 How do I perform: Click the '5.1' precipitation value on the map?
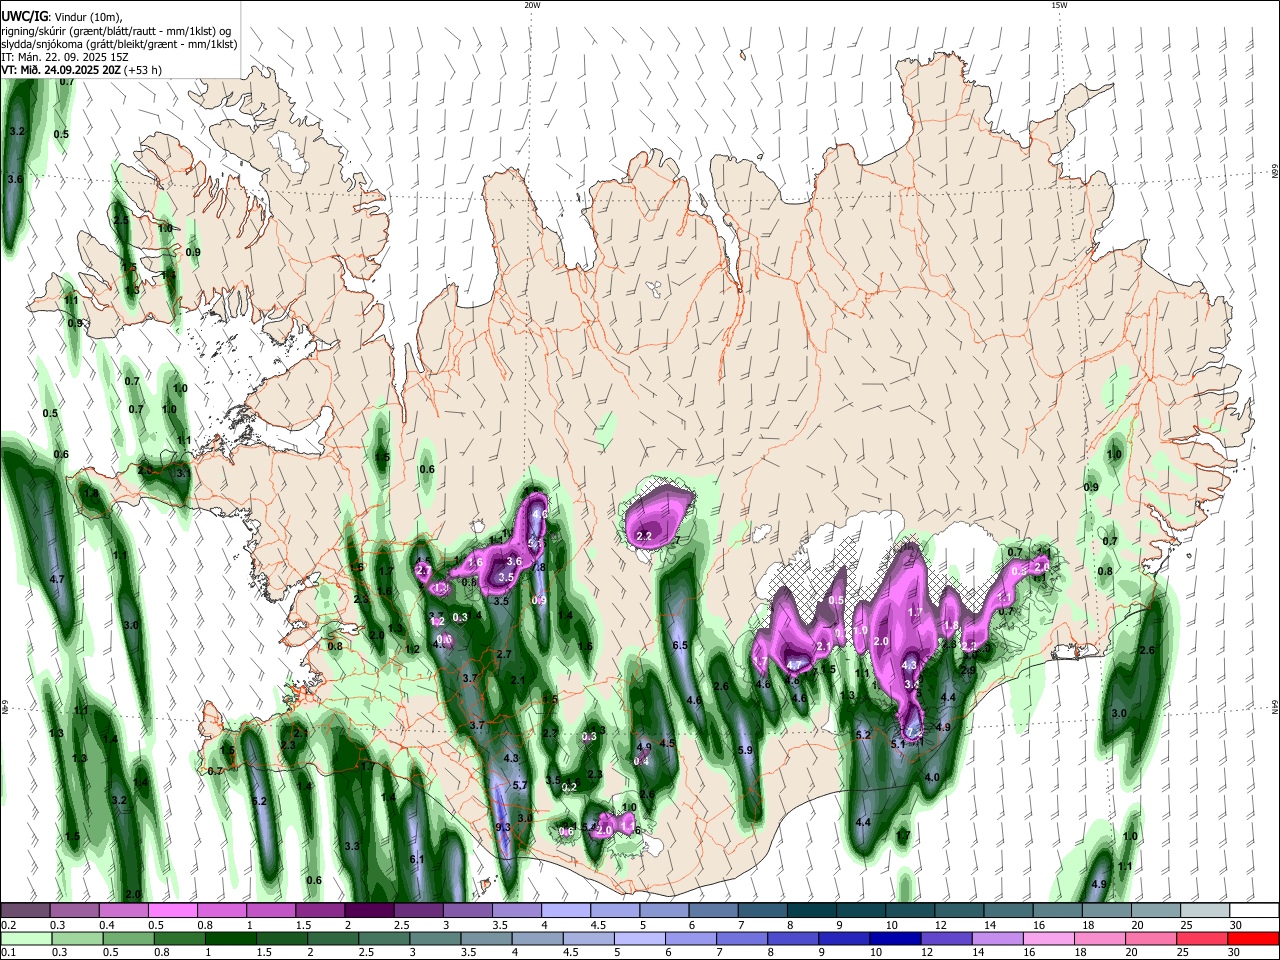pyautogui.click(x=897, y=744)
